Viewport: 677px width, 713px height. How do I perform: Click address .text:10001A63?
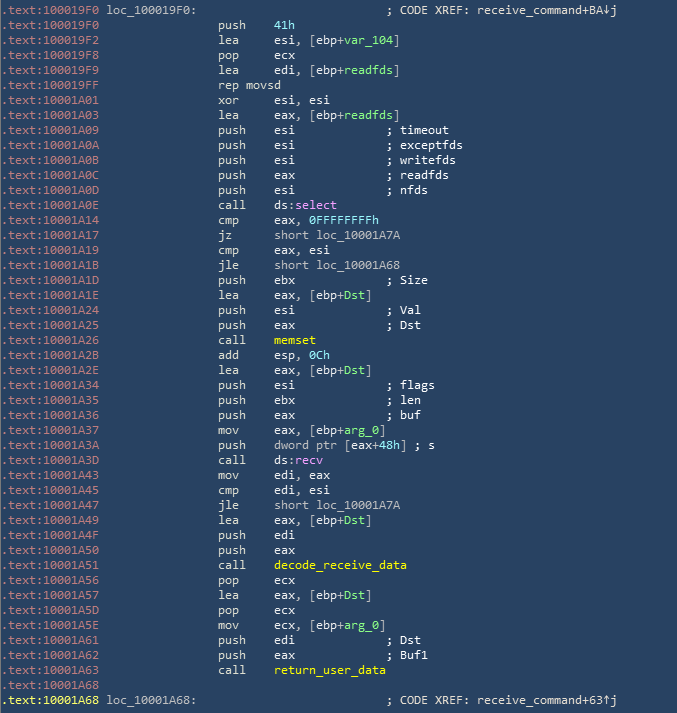click(50, 670)
